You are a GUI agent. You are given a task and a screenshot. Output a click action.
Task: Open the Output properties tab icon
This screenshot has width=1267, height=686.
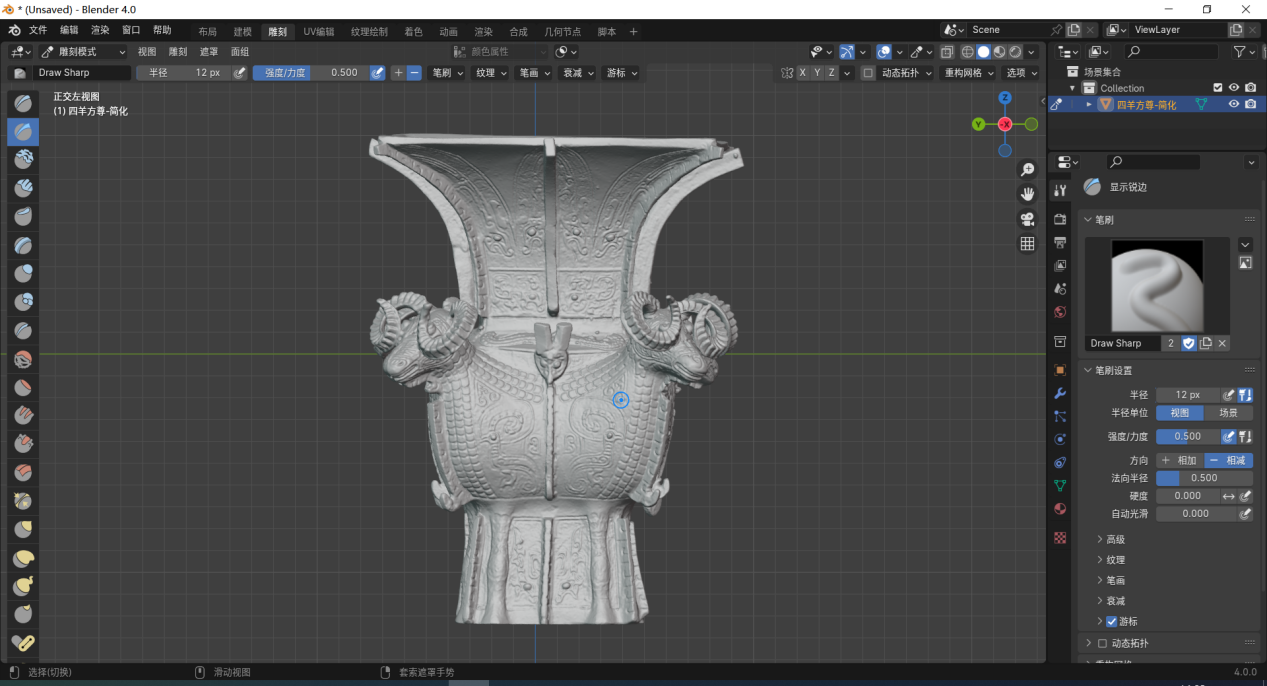(x=1060, y=242)
